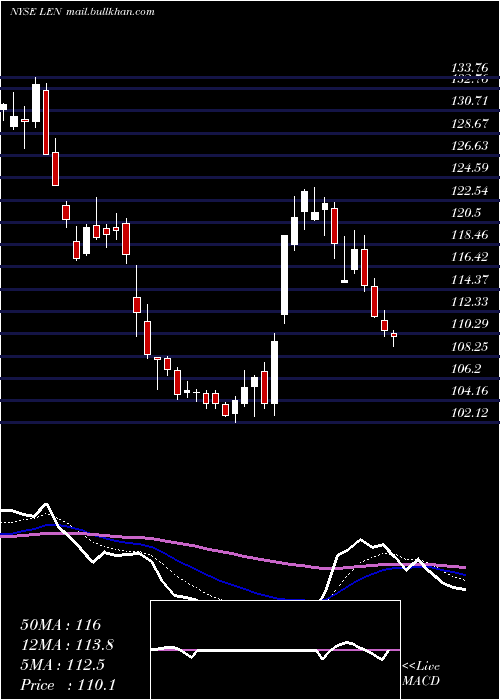Screen dimensions: 500x700
Task: Click the NYSE LEN mail.bullkhan.com header text
Action: [x=82, y=12]
